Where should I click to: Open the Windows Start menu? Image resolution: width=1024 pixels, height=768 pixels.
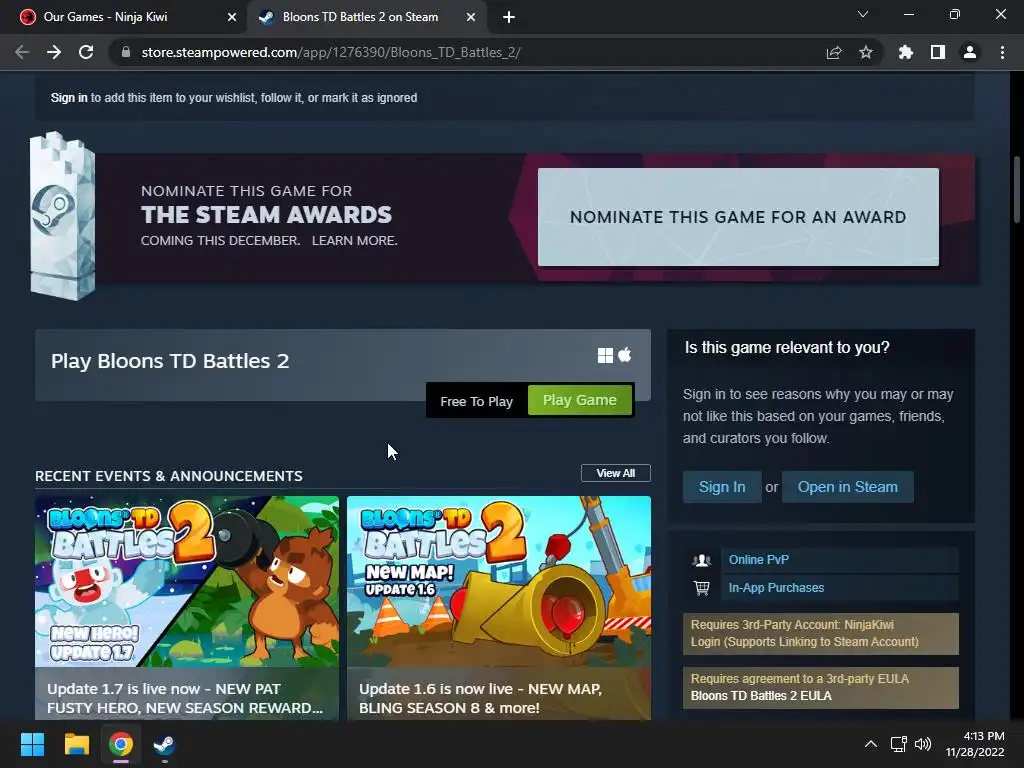click(32, 744)
